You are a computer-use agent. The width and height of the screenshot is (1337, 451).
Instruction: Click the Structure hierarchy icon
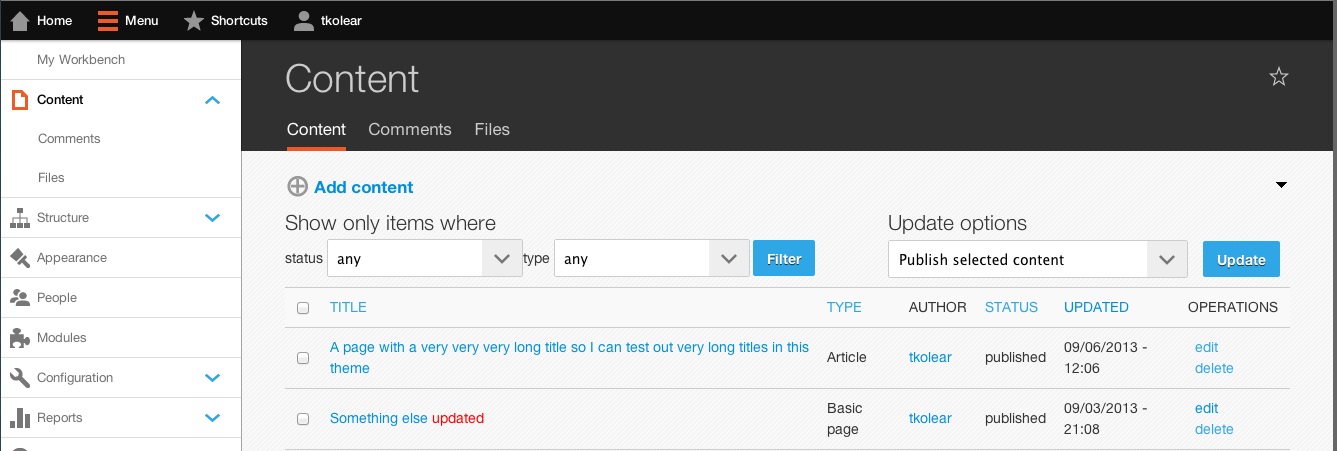(x=19, y=218)
